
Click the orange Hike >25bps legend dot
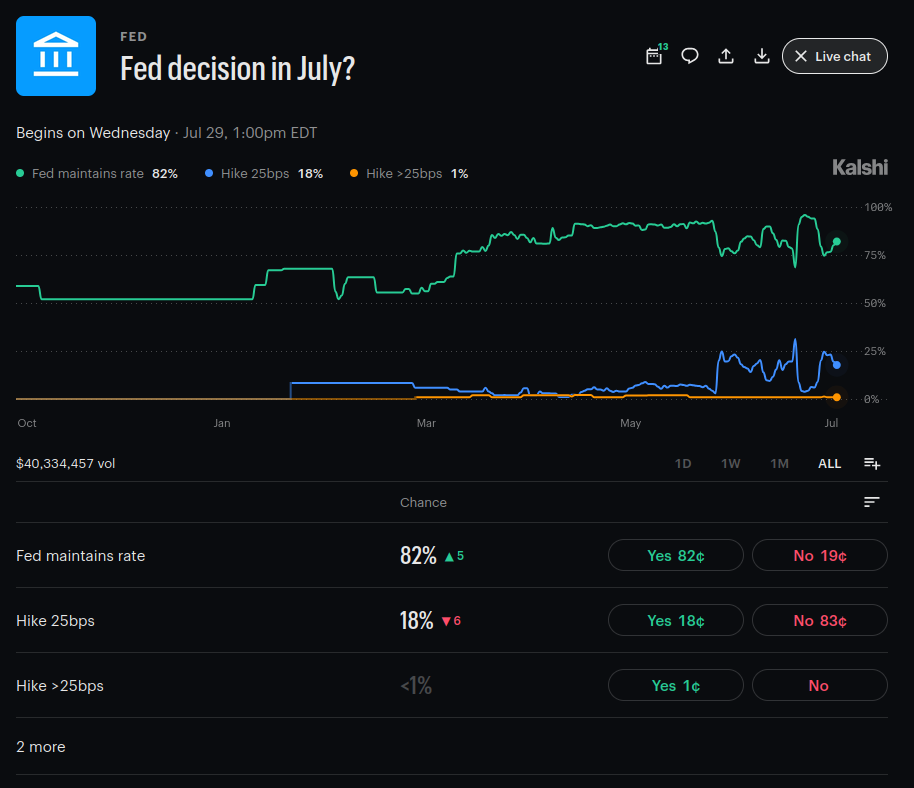[x=354, y=173]
